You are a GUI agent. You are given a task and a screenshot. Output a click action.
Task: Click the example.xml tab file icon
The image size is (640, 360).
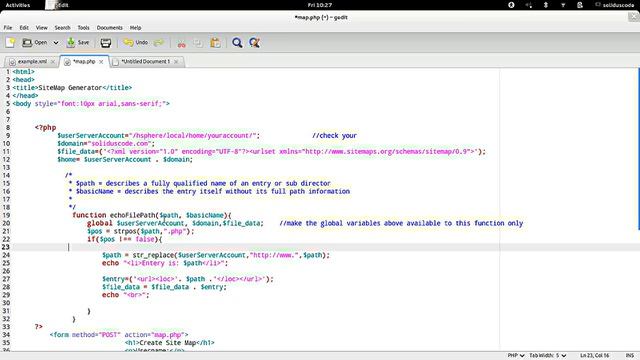[x=12, y=62]
